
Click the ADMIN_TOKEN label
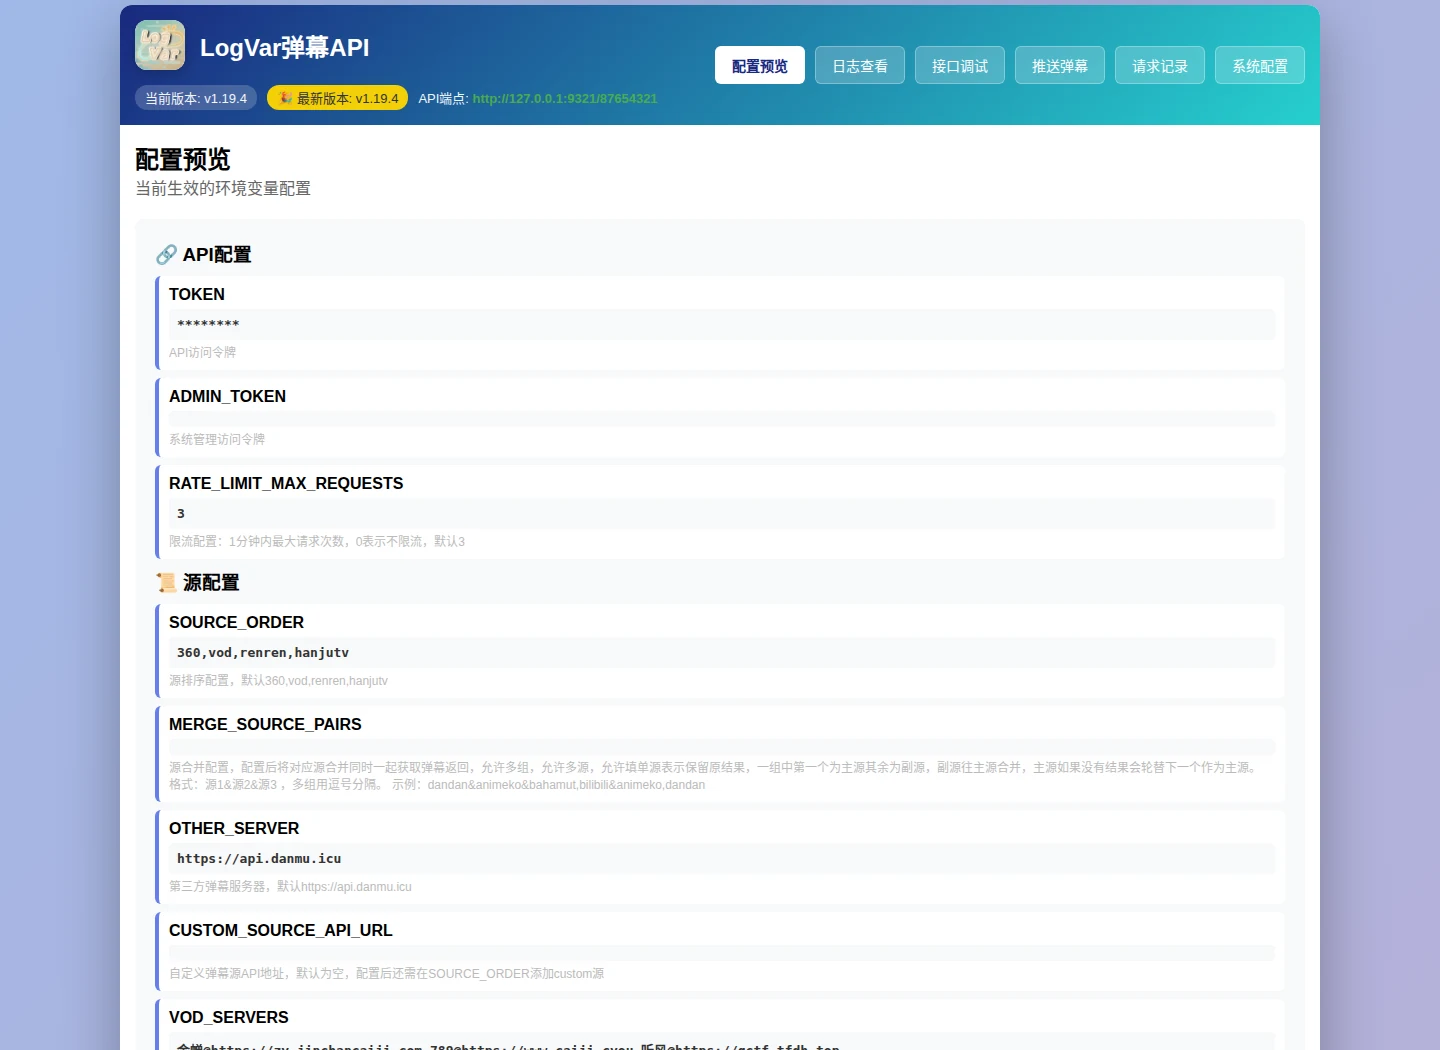point(227,396)
